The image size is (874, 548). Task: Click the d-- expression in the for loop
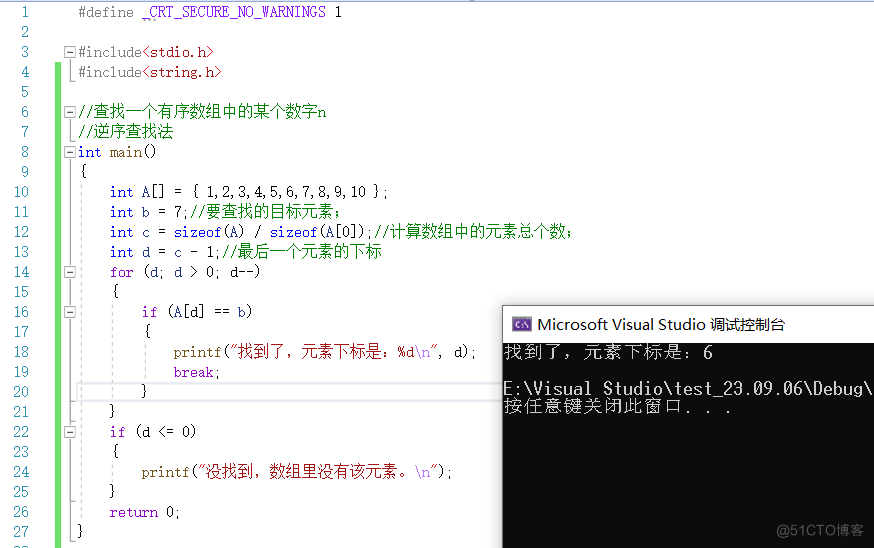(x=243, y=272)
